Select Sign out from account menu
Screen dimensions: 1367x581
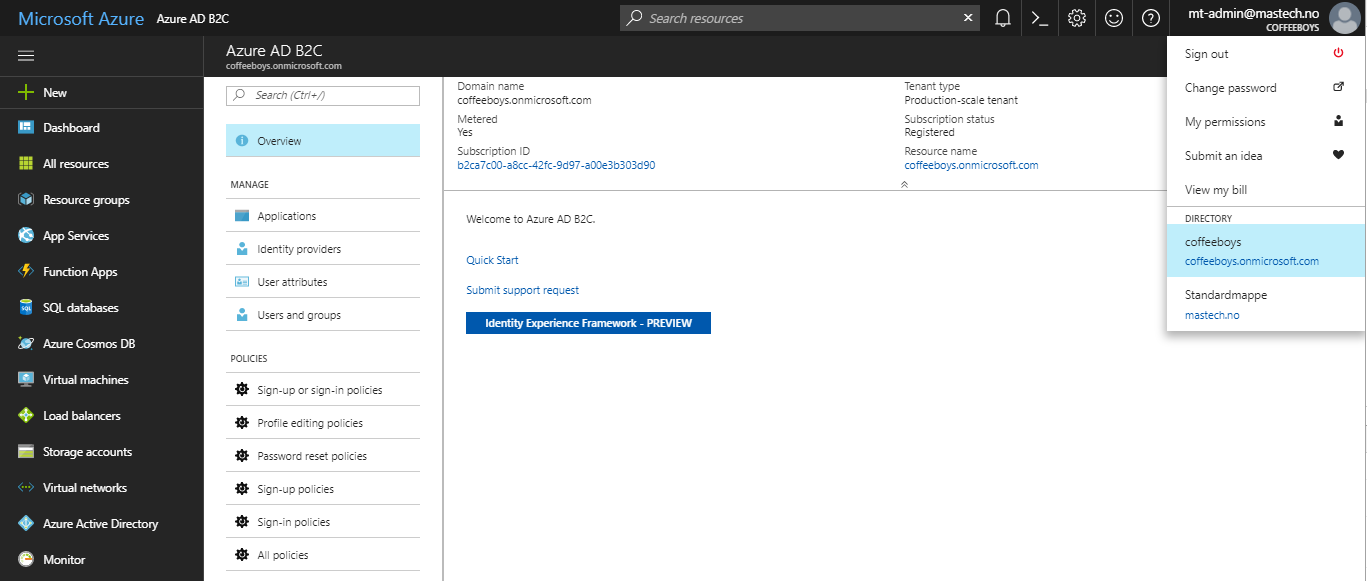pos(1207,54)
